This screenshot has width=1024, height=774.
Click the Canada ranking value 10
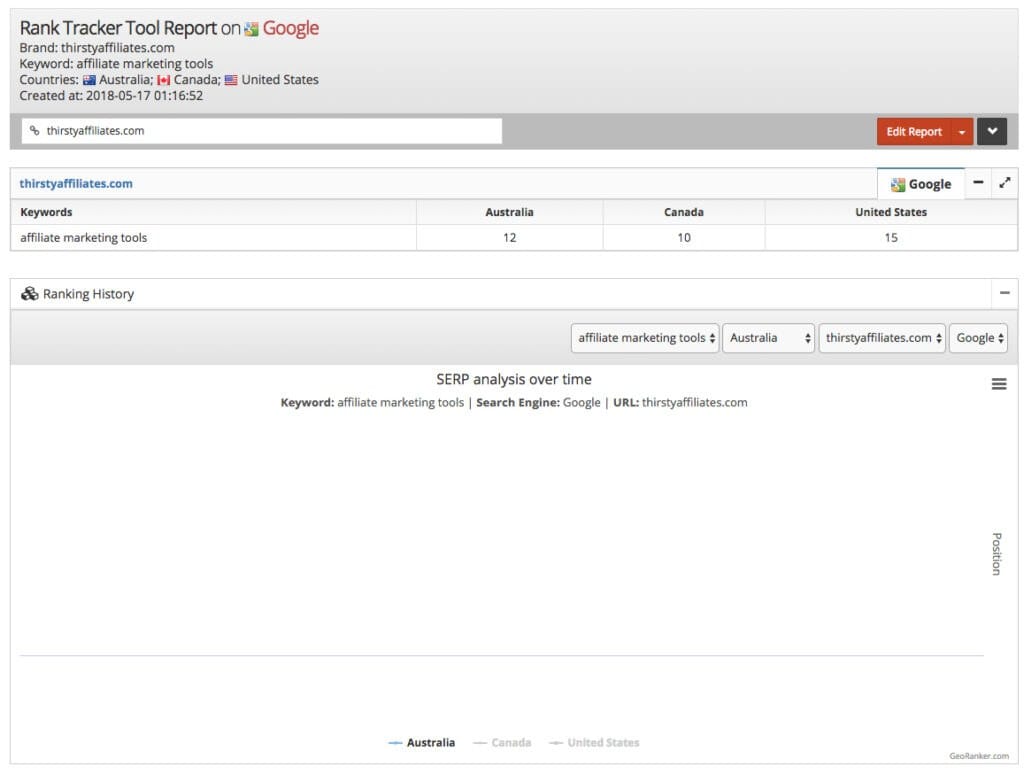[x=684, y=238]
